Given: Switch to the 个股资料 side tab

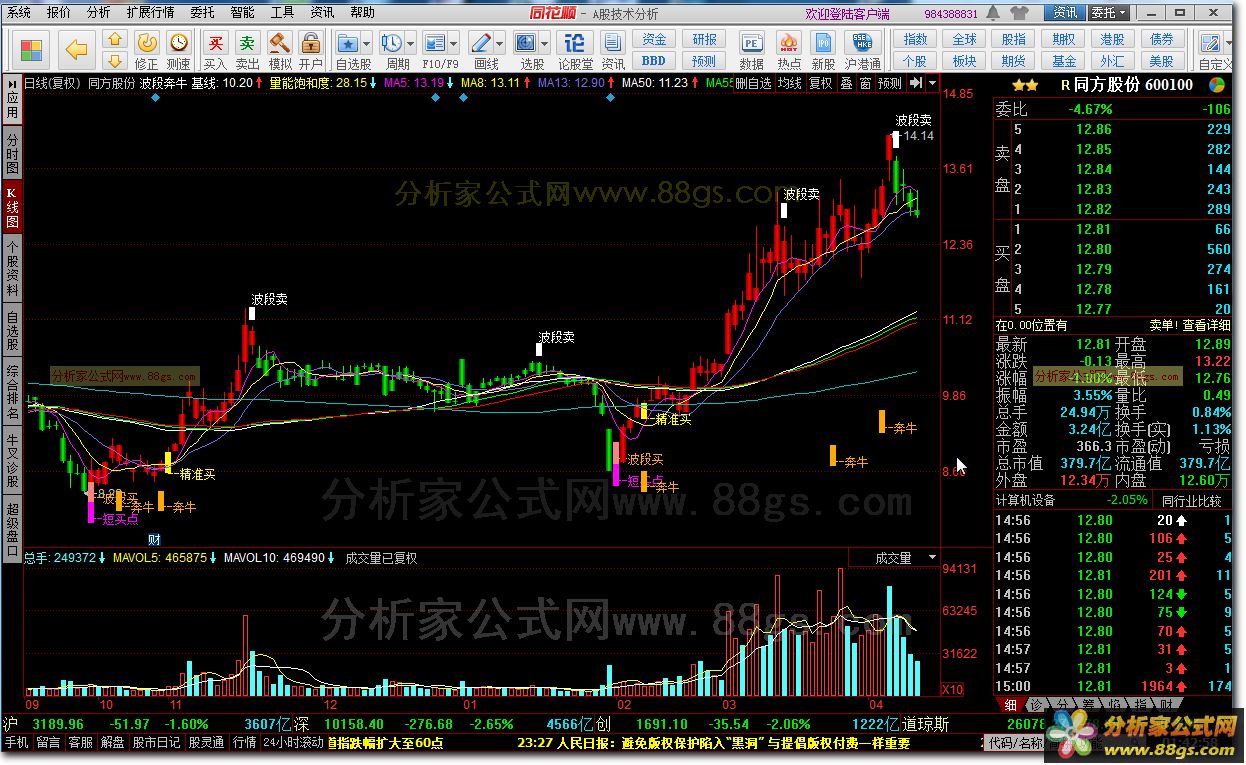Looking at the screenshot, I should coord(12,270).
